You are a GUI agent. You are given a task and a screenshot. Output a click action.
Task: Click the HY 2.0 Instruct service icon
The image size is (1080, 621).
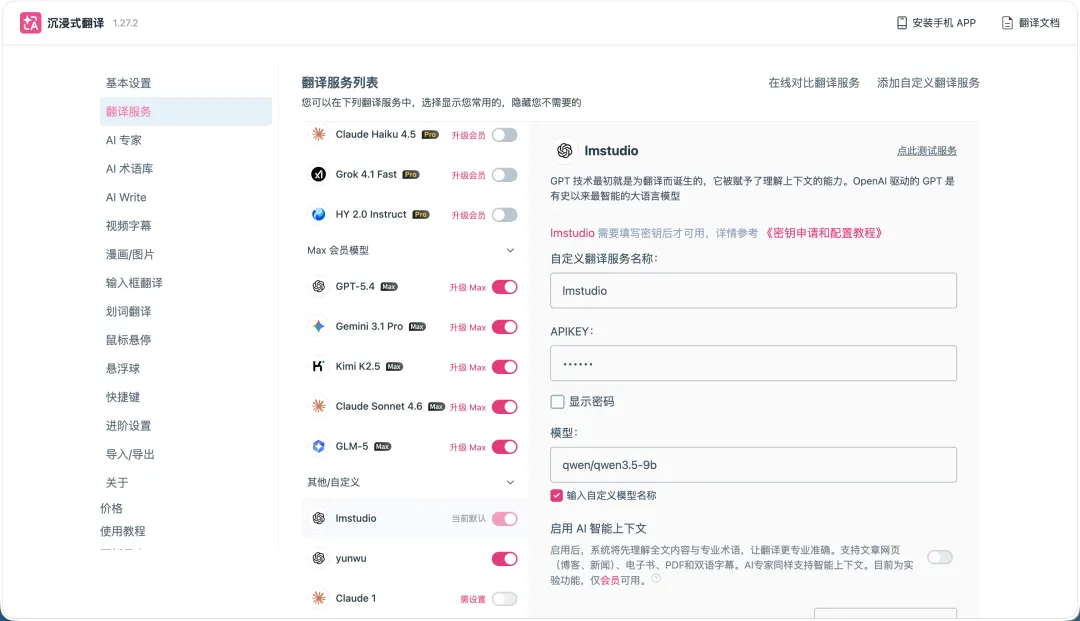(318, 214)
